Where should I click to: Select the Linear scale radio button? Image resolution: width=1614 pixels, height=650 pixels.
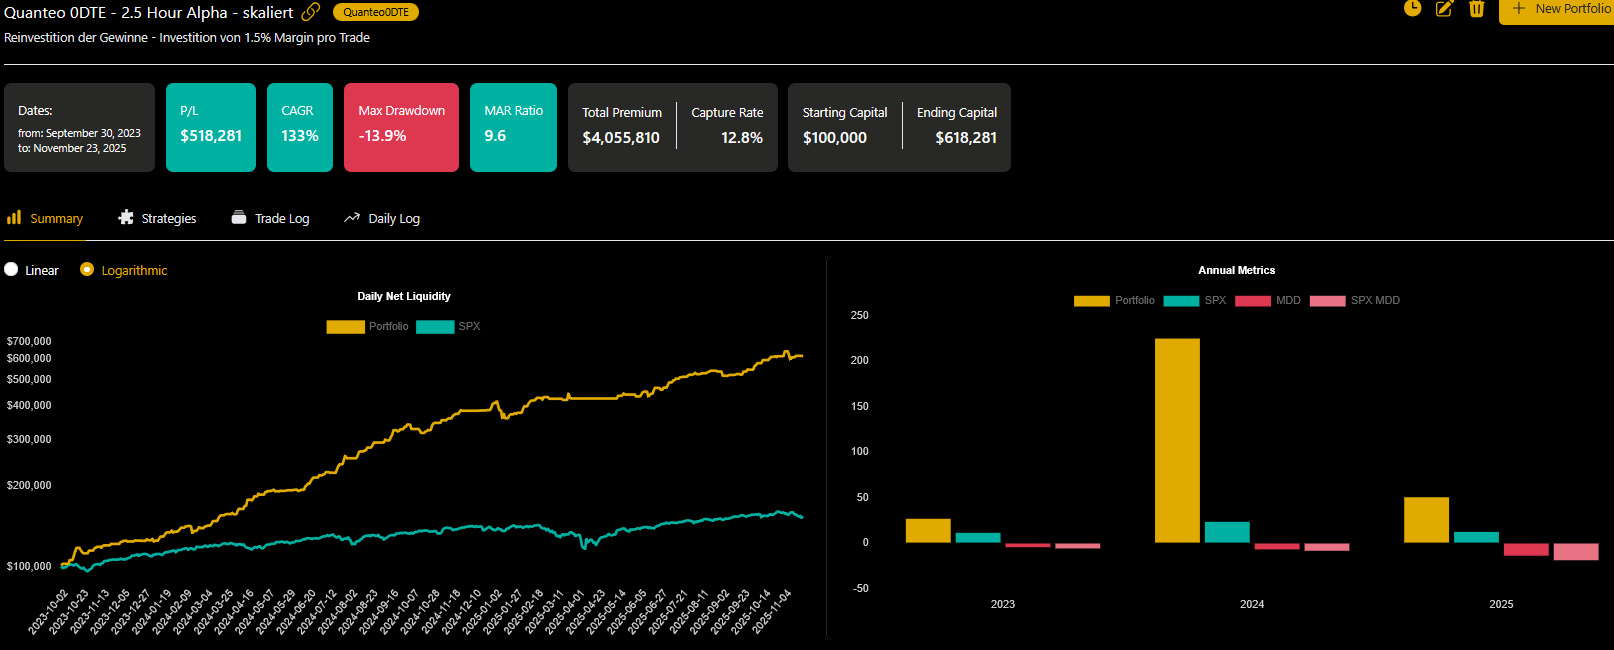(11, 270)
